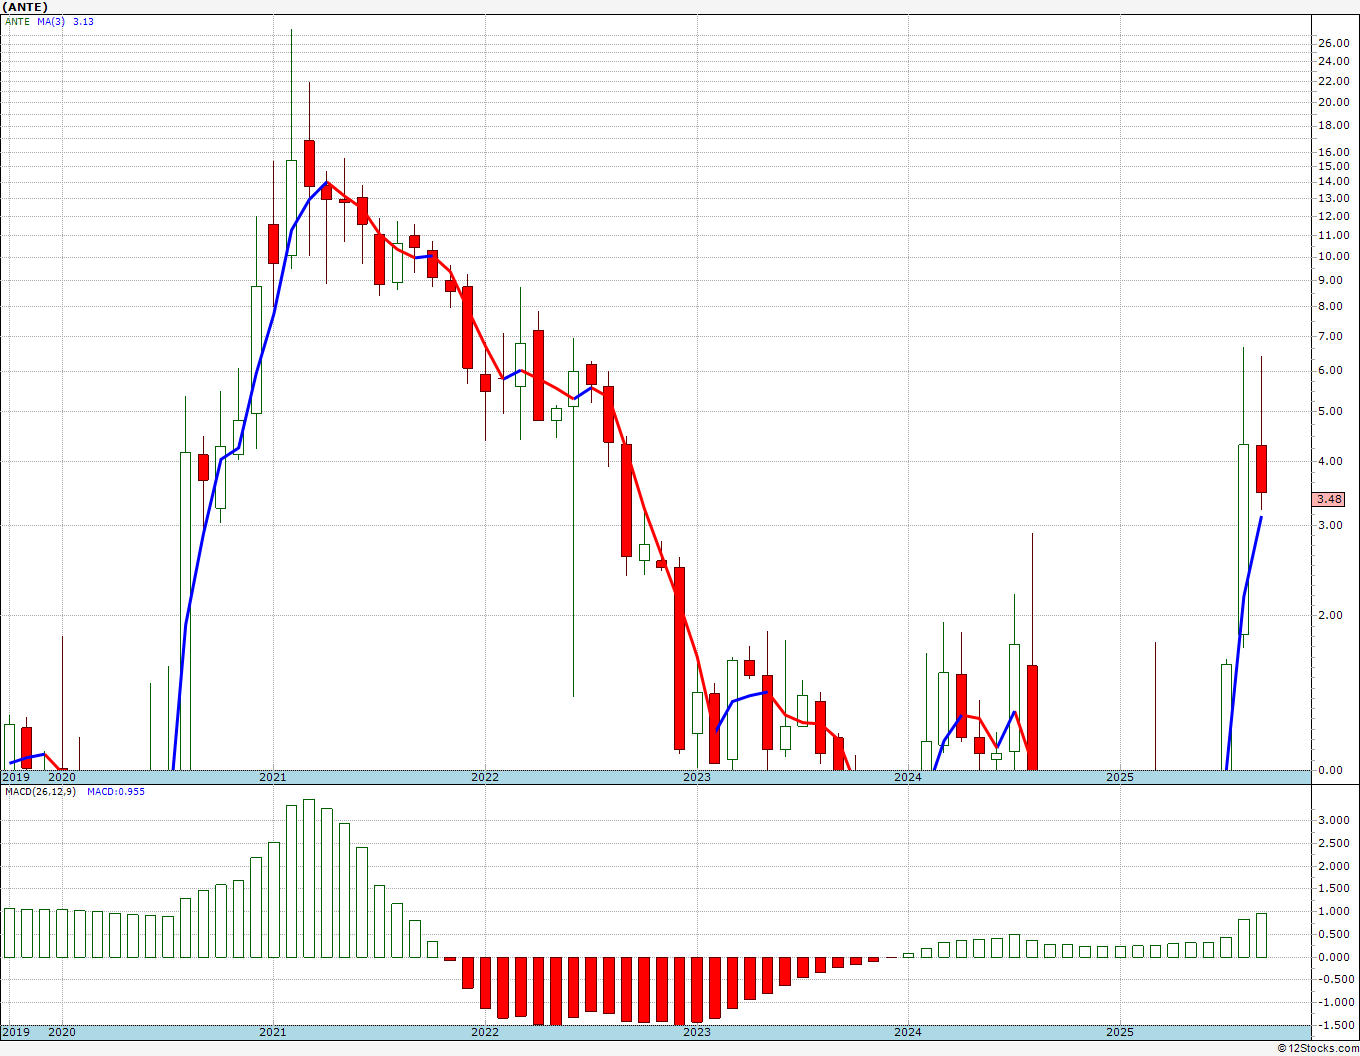The image size is (1360, 1056).
Task: Click the MACD:0.955 value label
Action: (x=116, y=792)
